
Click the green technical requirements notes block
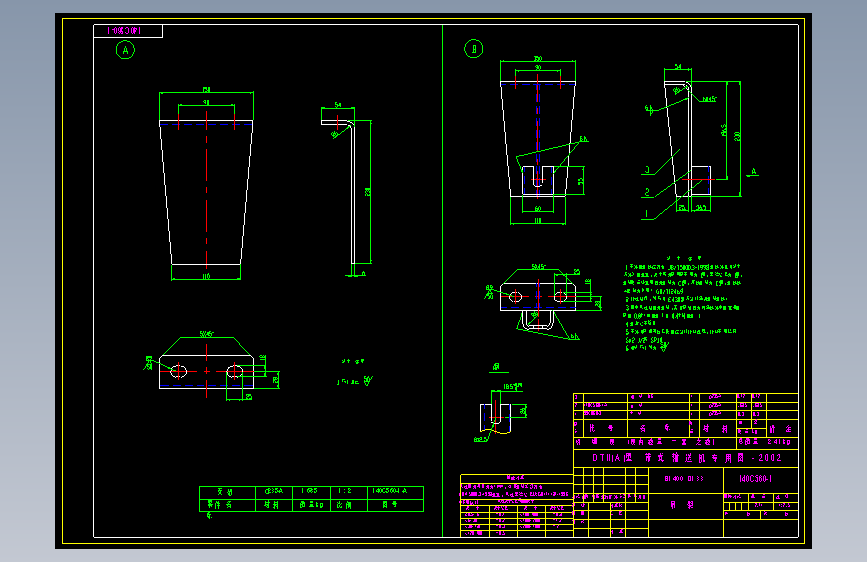tap(683, 303)
